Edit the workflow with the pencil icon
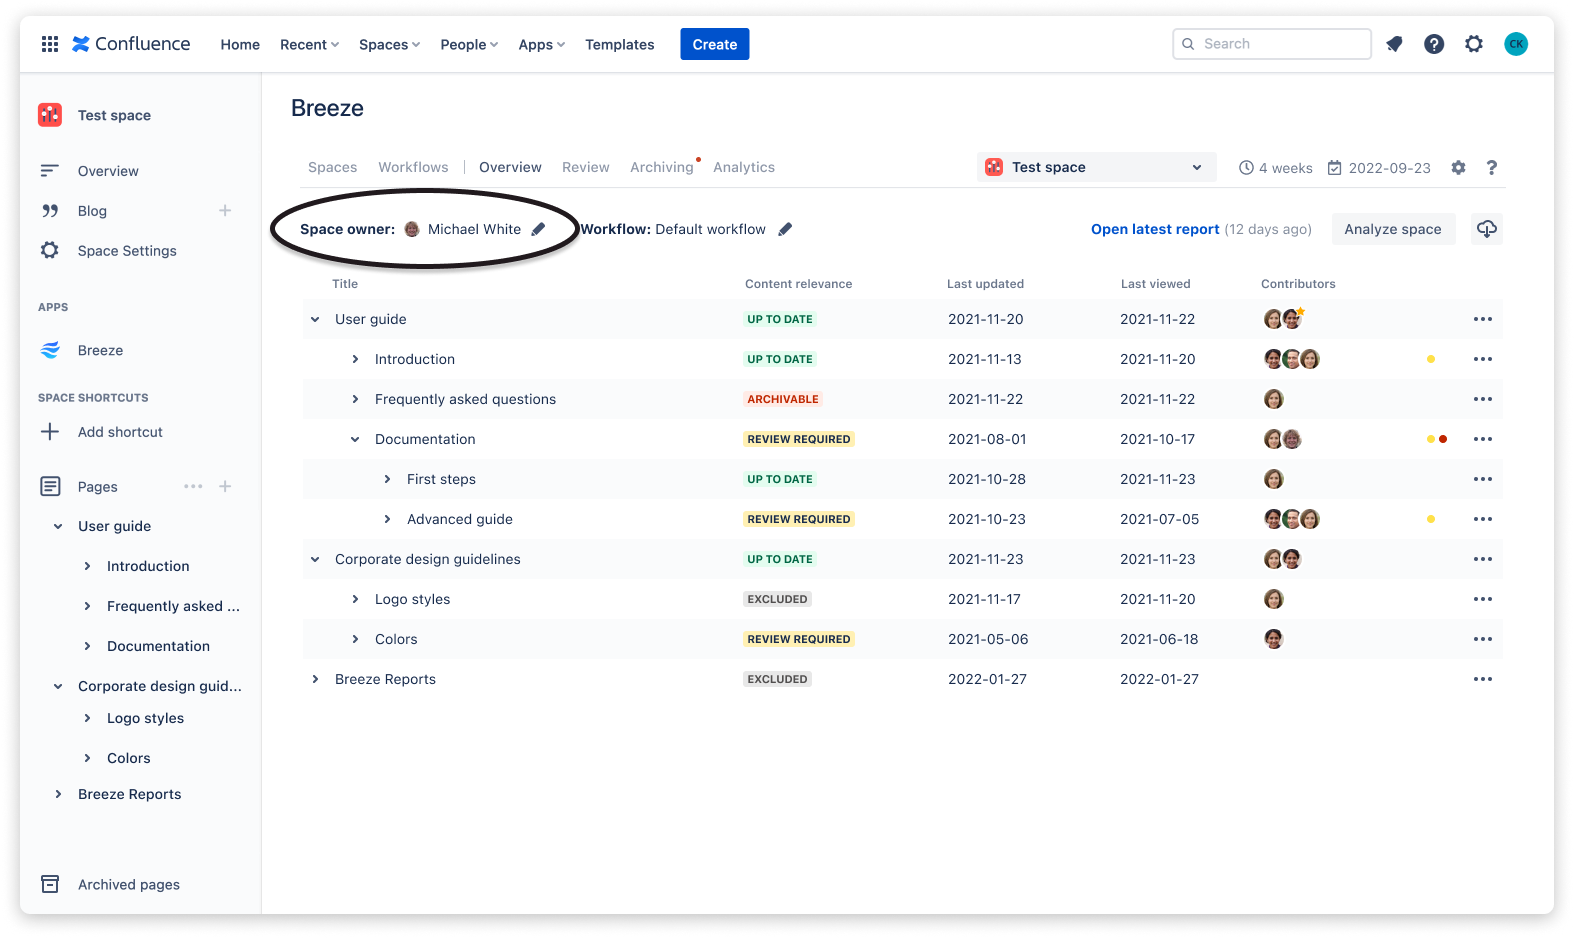1574x938 pixels. (785, 229)
